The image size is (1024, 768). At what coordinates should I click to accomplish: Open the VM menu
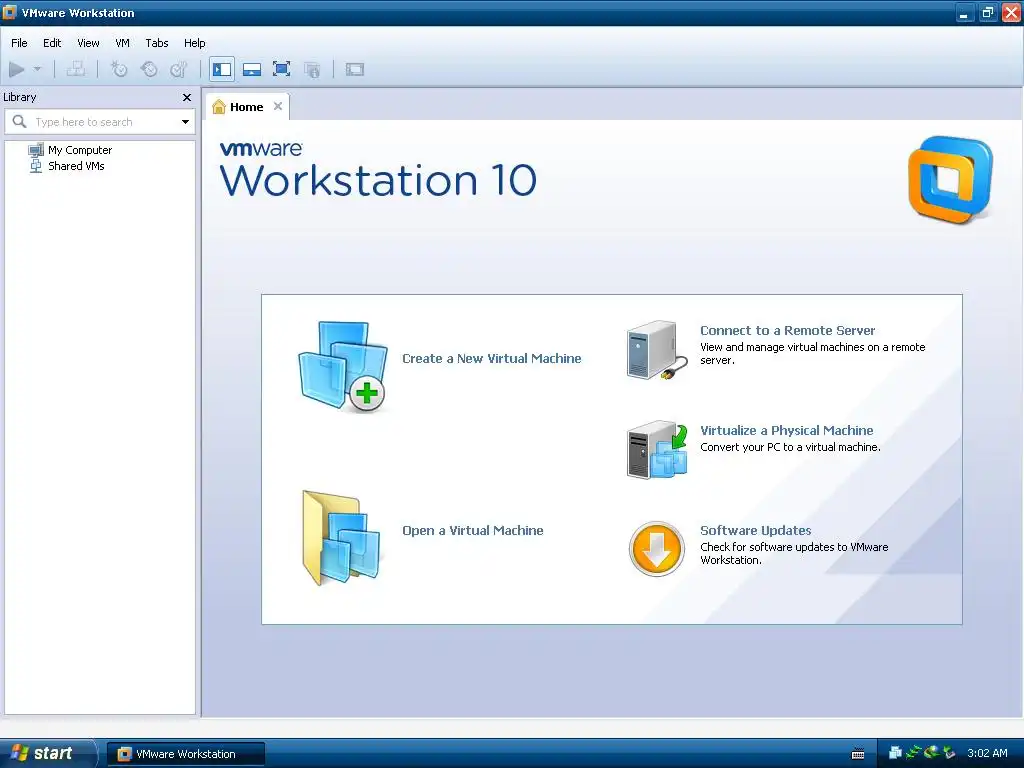tap(122, 43)
